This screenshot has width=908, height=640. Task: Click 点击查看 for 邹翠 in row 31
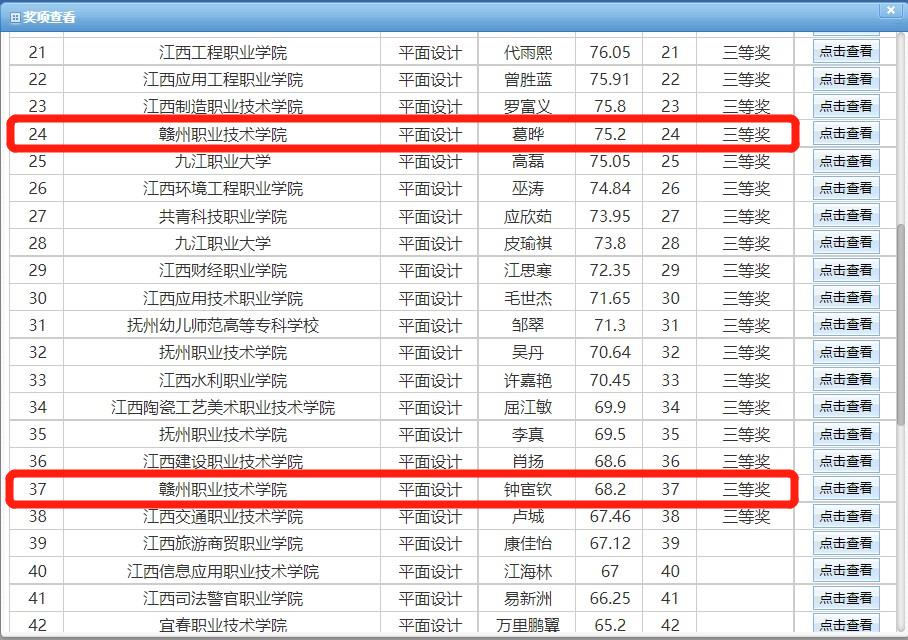click(846, 324)
